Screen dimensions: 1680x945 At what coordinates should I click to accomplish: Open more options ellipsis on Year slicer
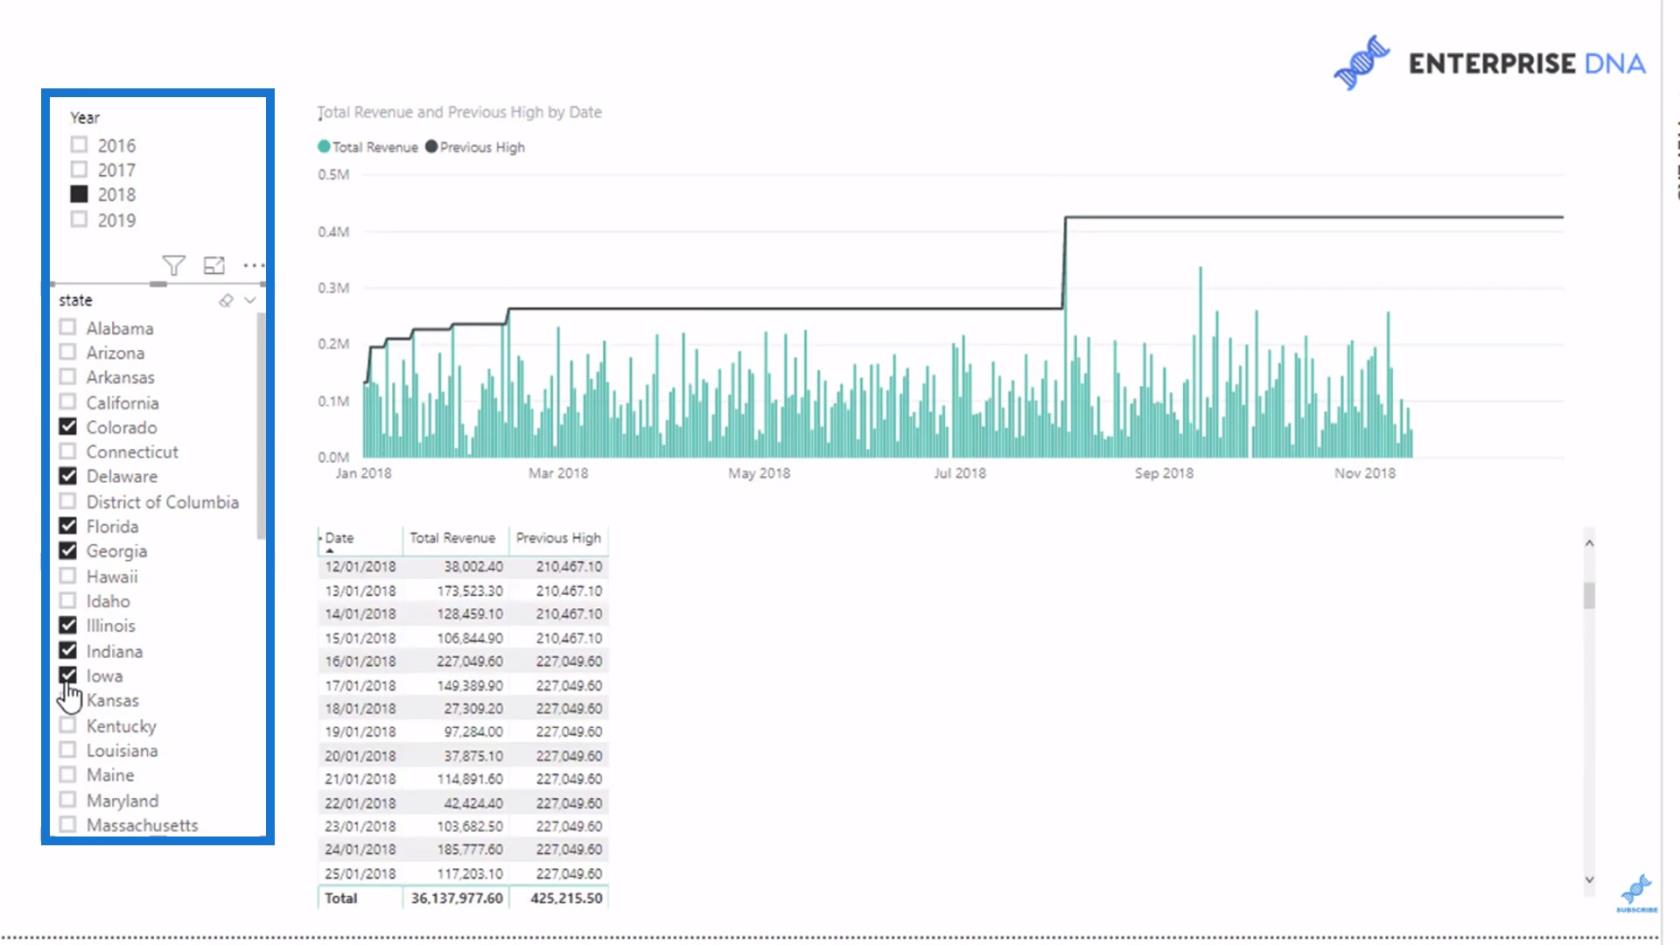(x=254, y=265)
